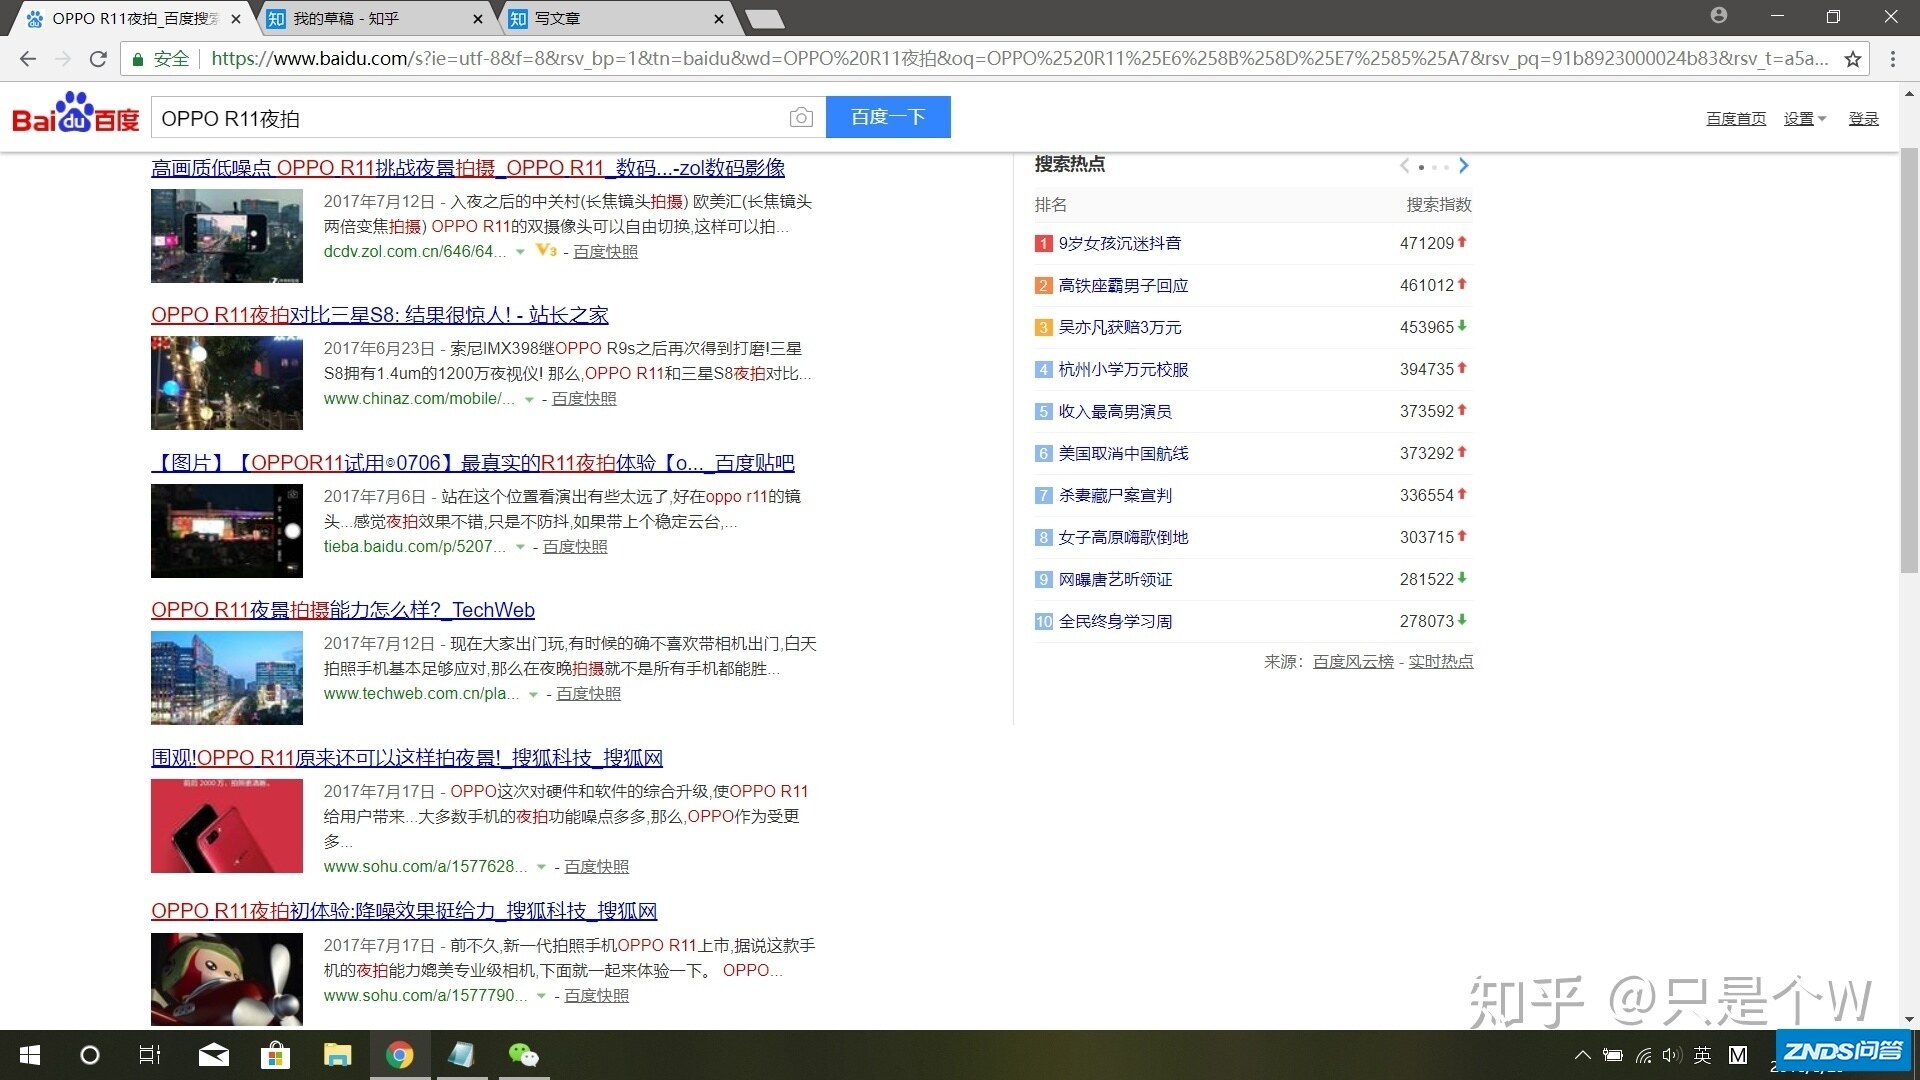Switch input language via 英 indicator
The image size is (1920, 1080).
pyautogui.click(x=1703, y=1055)
